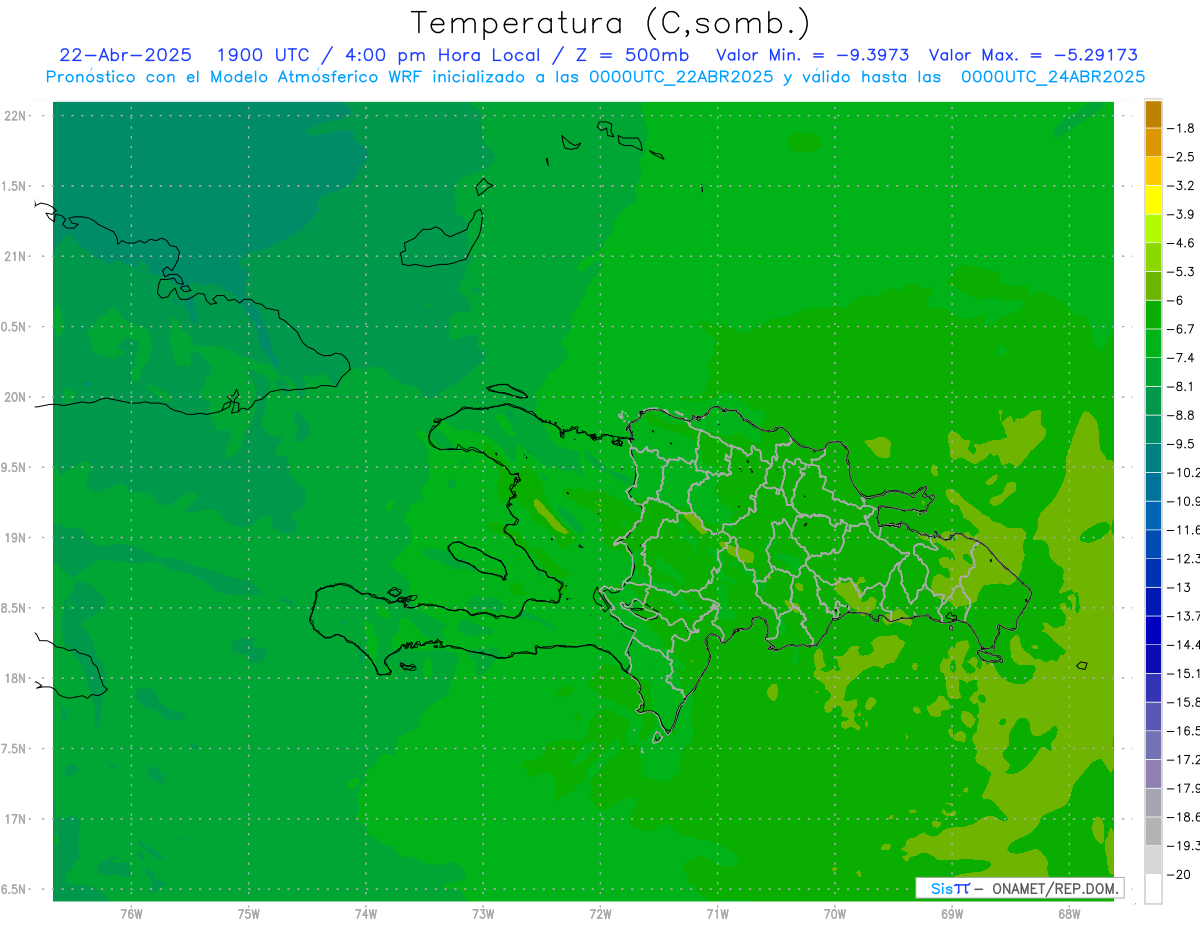Viewport: 1200px width, 927px height.
Task: Click the '-9.5' legend value
Action: click(1182, 444)
